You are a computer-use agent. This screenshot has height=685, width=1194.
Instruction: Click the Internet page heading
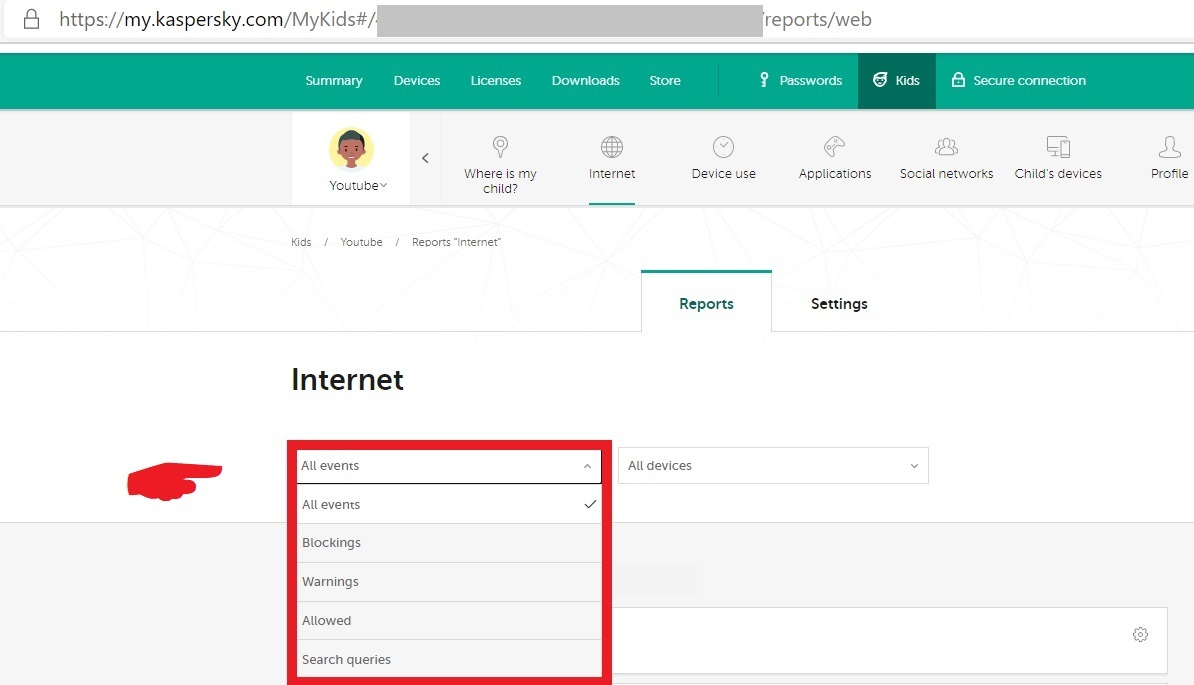pyautogui.click(x=347, y=379)
